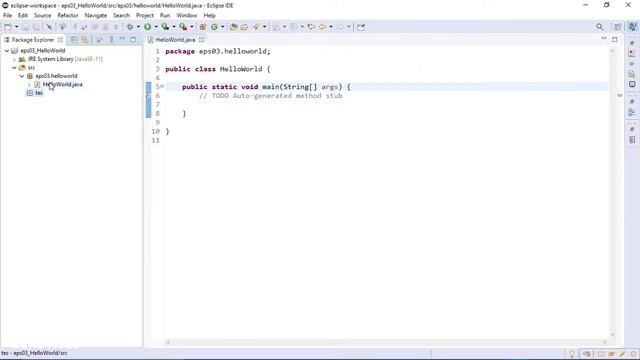
Task: Click 'public class HelloWorld {' code line
Action: [x=218, y=69]
